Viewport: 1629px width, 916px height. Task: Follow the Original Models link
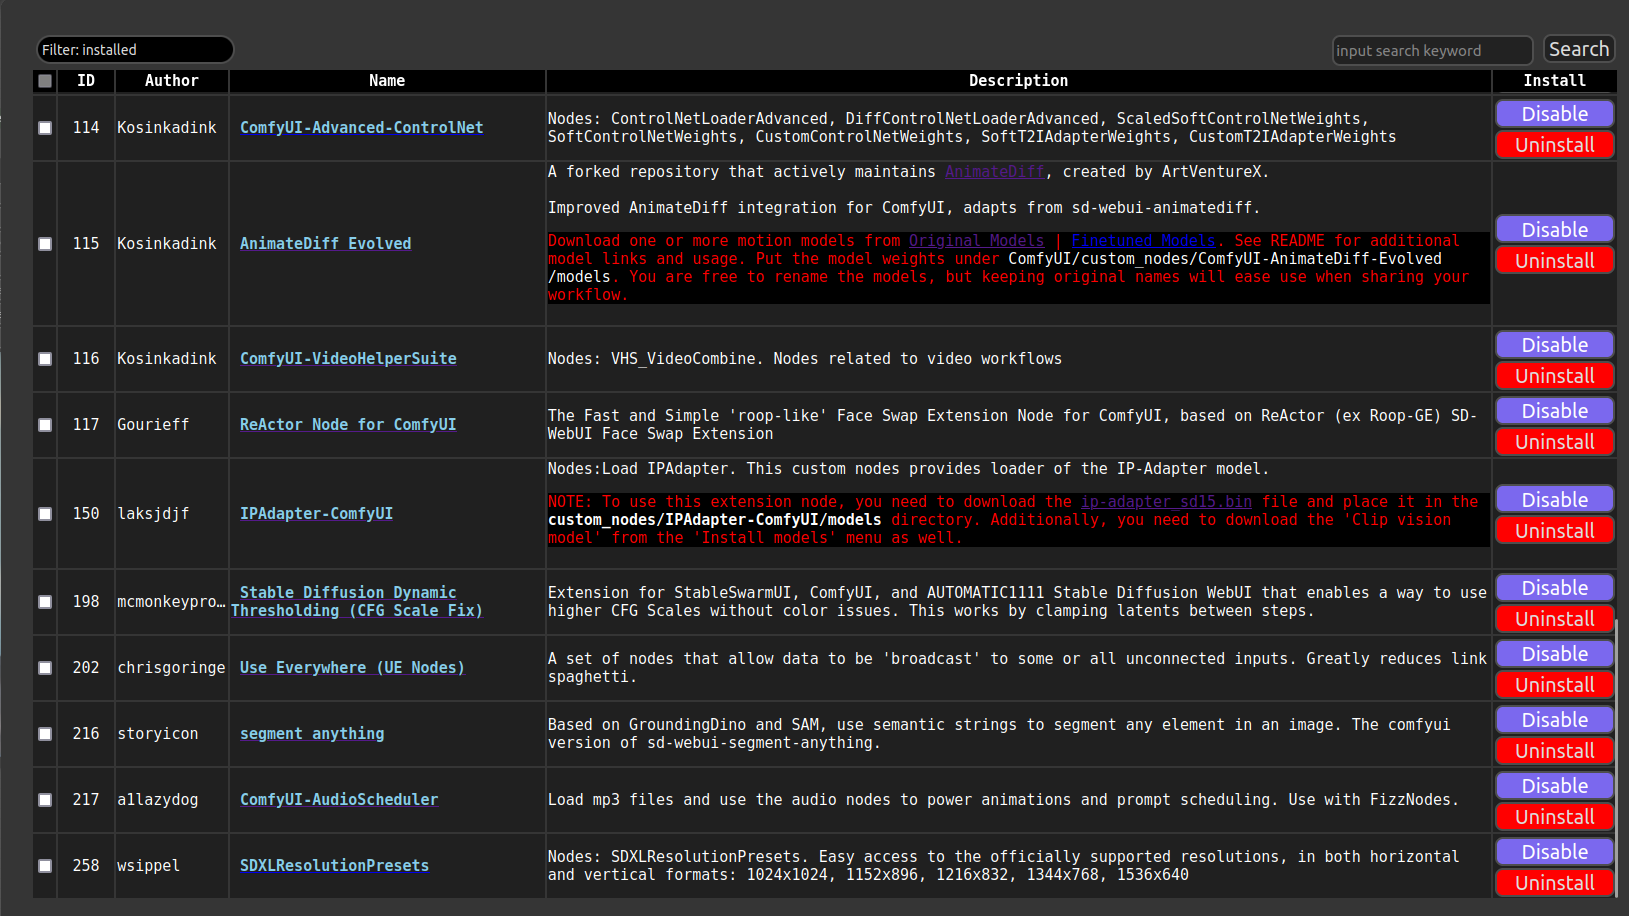pos(976,241)
